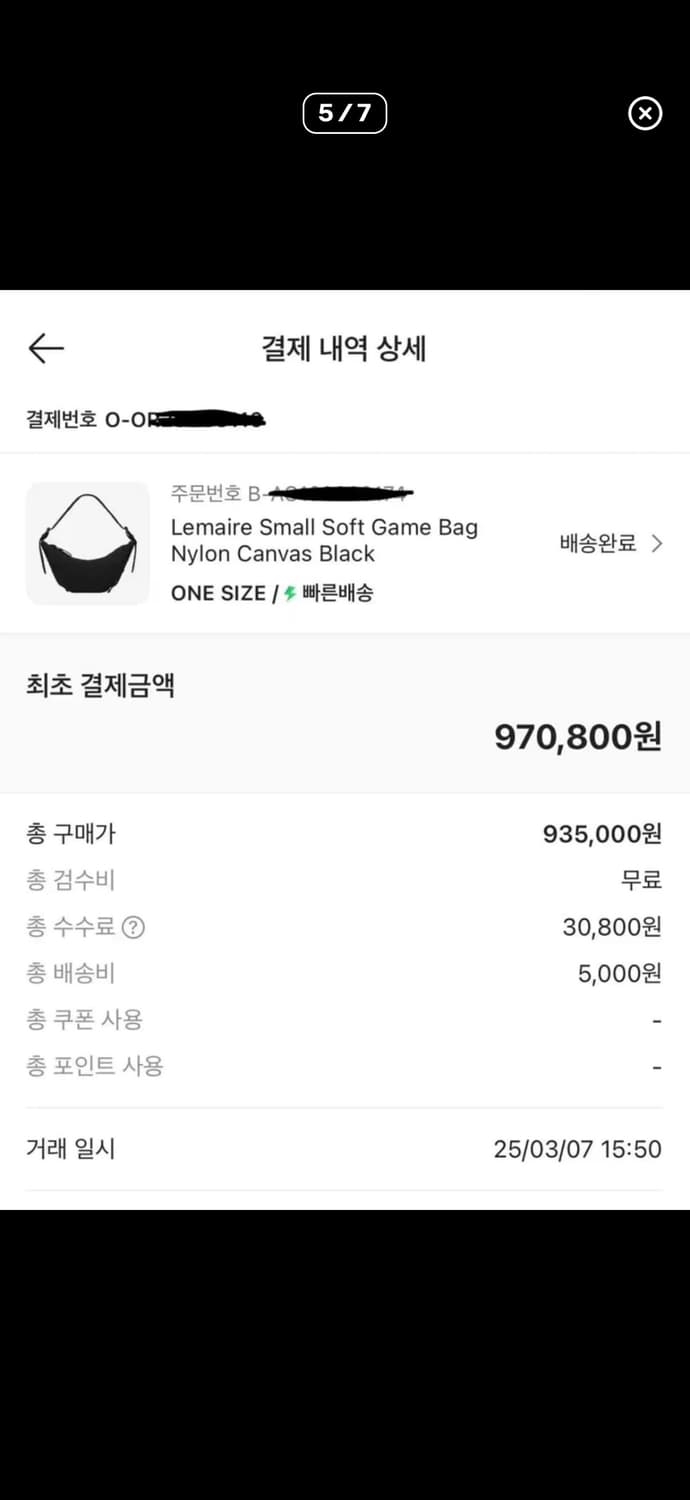Screen dimensions: 690x1500
Task: Close the image viewer with X icon
Action: click(x=645, y=113)
